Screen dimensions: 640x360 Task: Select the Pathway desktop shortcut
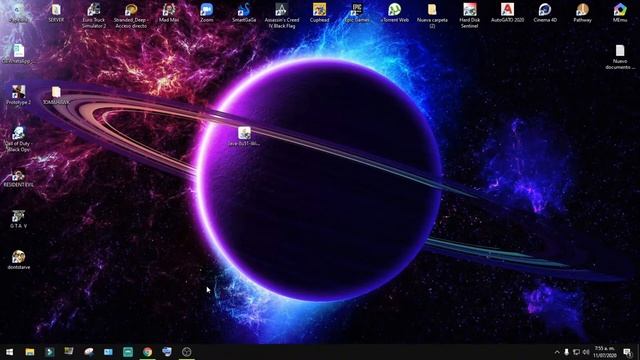coord(582,13)
